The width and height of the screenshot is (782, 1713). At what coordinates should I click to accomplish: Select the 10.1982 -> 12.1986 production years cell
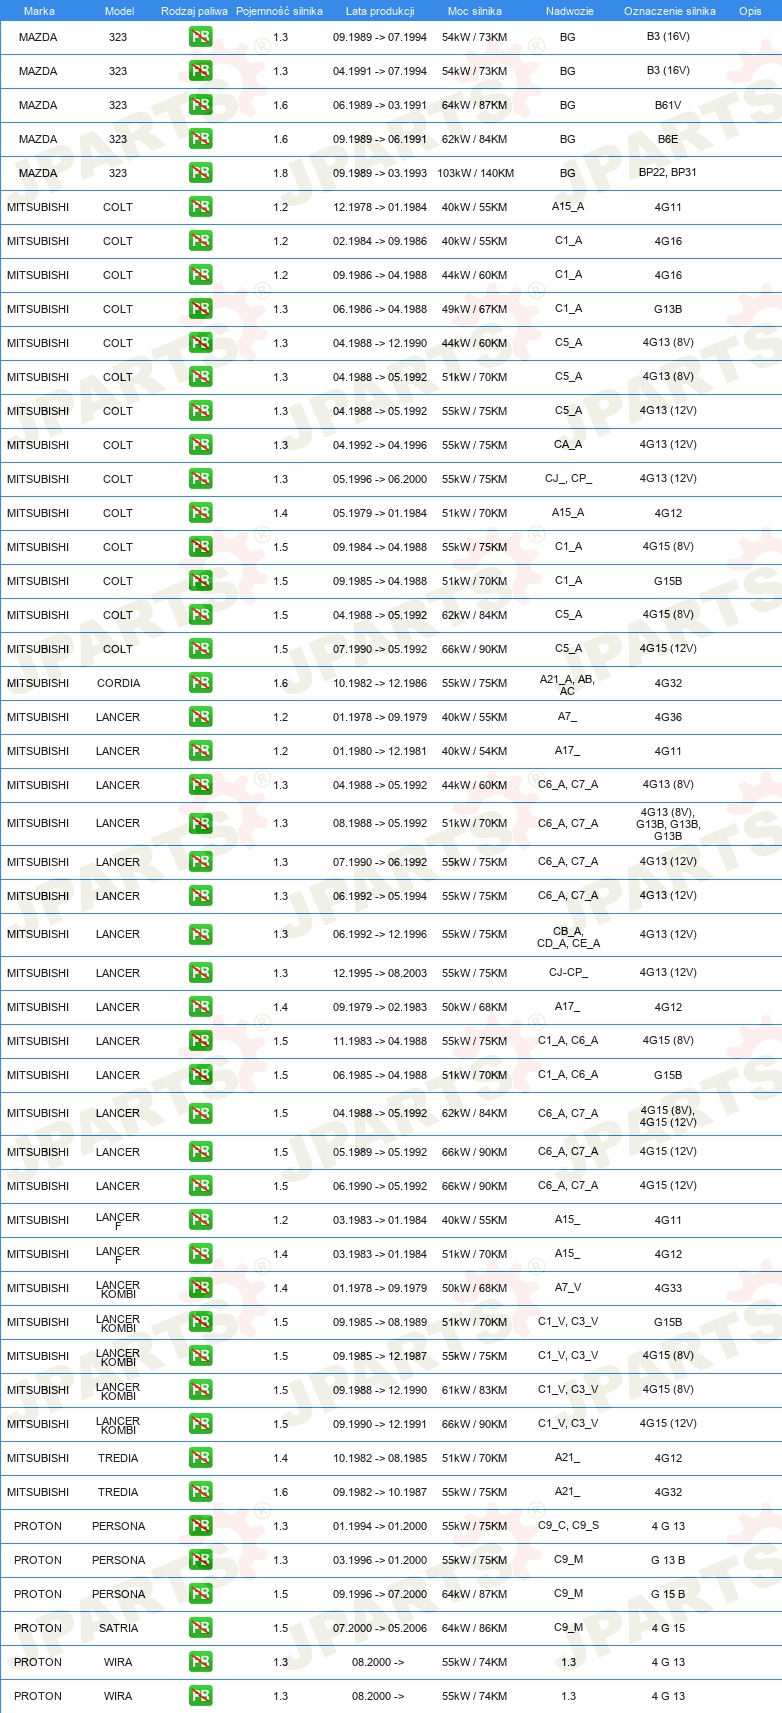(x=380, y=683)
